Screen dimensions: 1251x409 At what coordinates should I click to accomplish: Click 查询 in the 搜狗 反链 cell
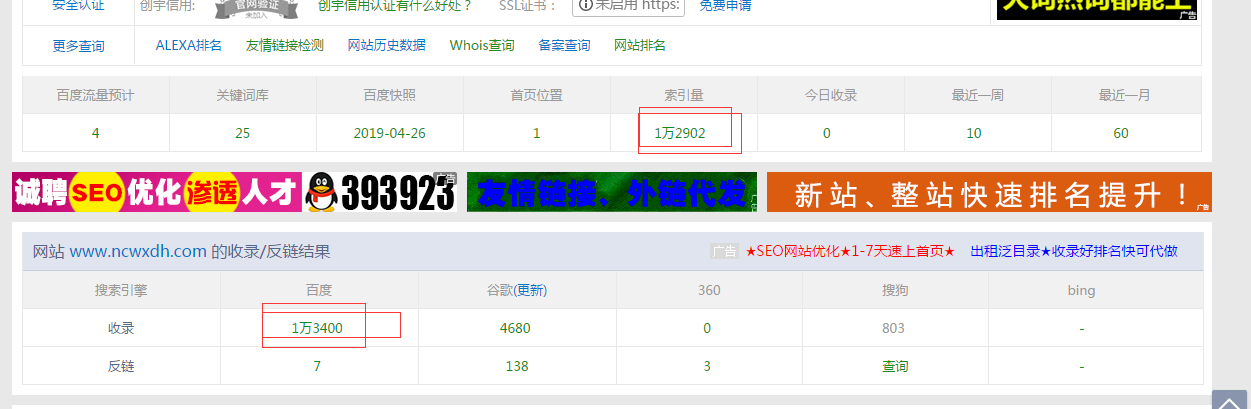[x=895, y=366]
